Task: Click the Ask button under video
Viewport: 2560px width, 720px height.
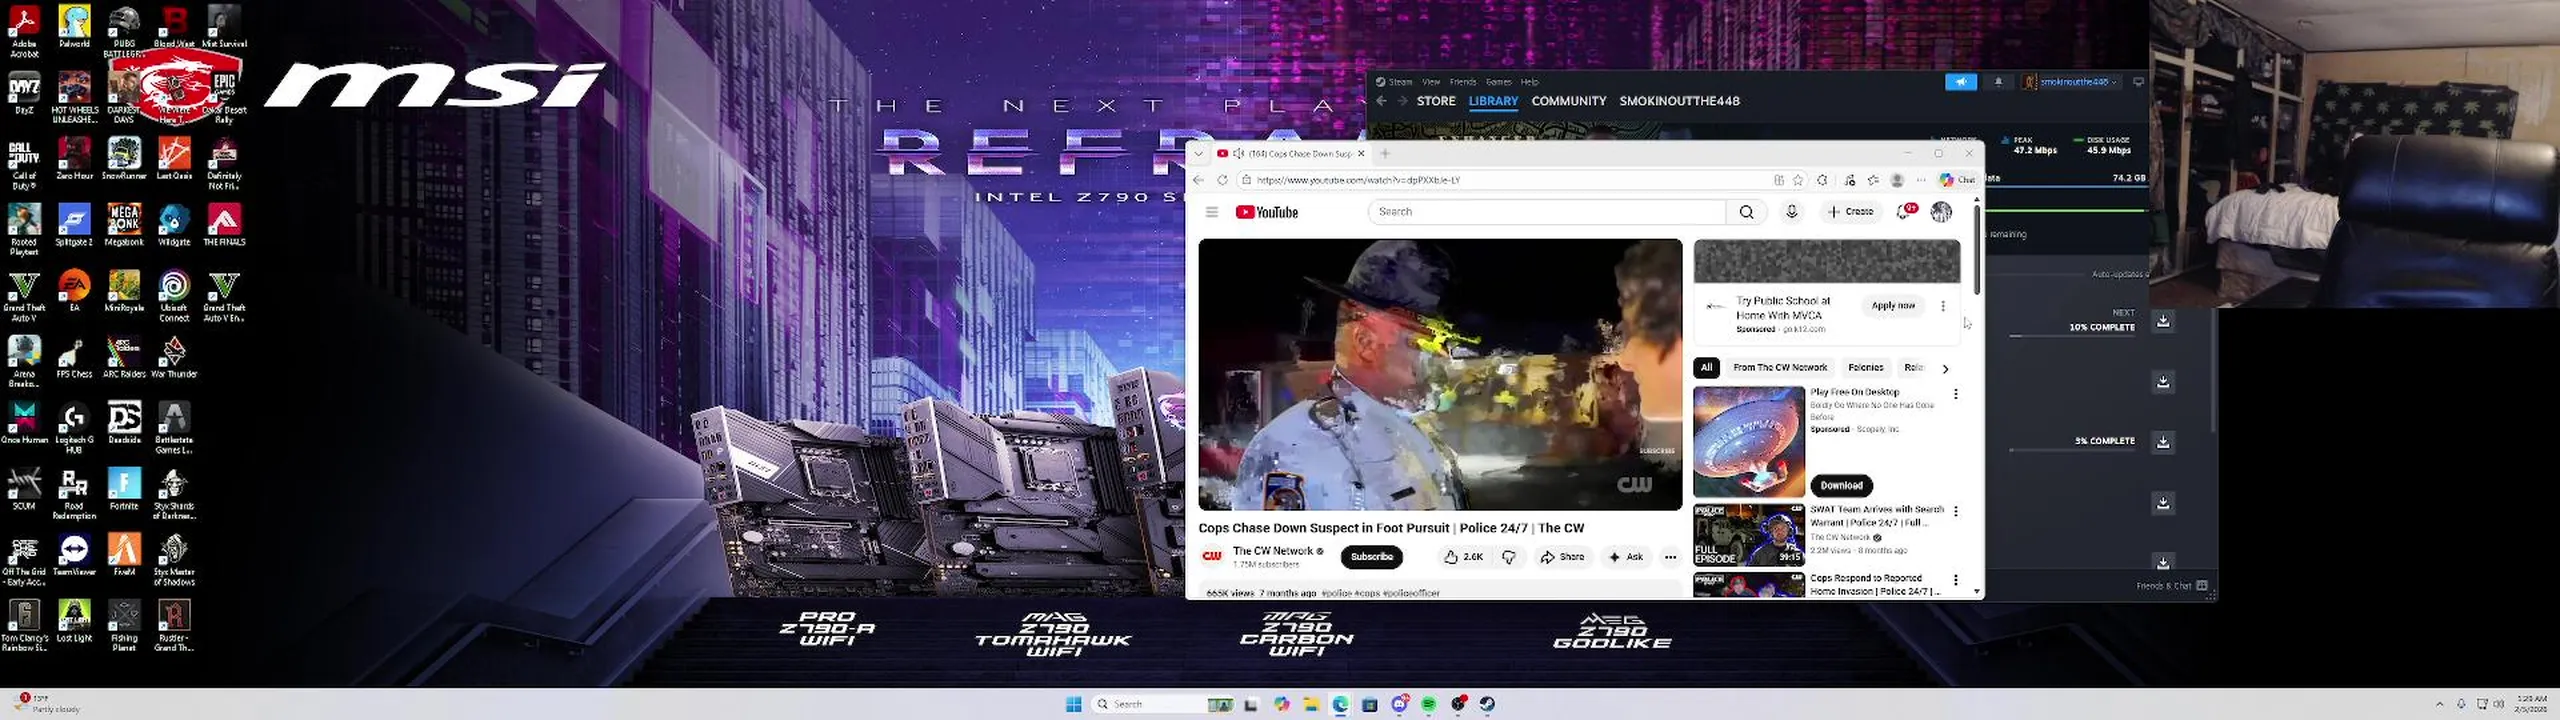Action: (1625, 557)
